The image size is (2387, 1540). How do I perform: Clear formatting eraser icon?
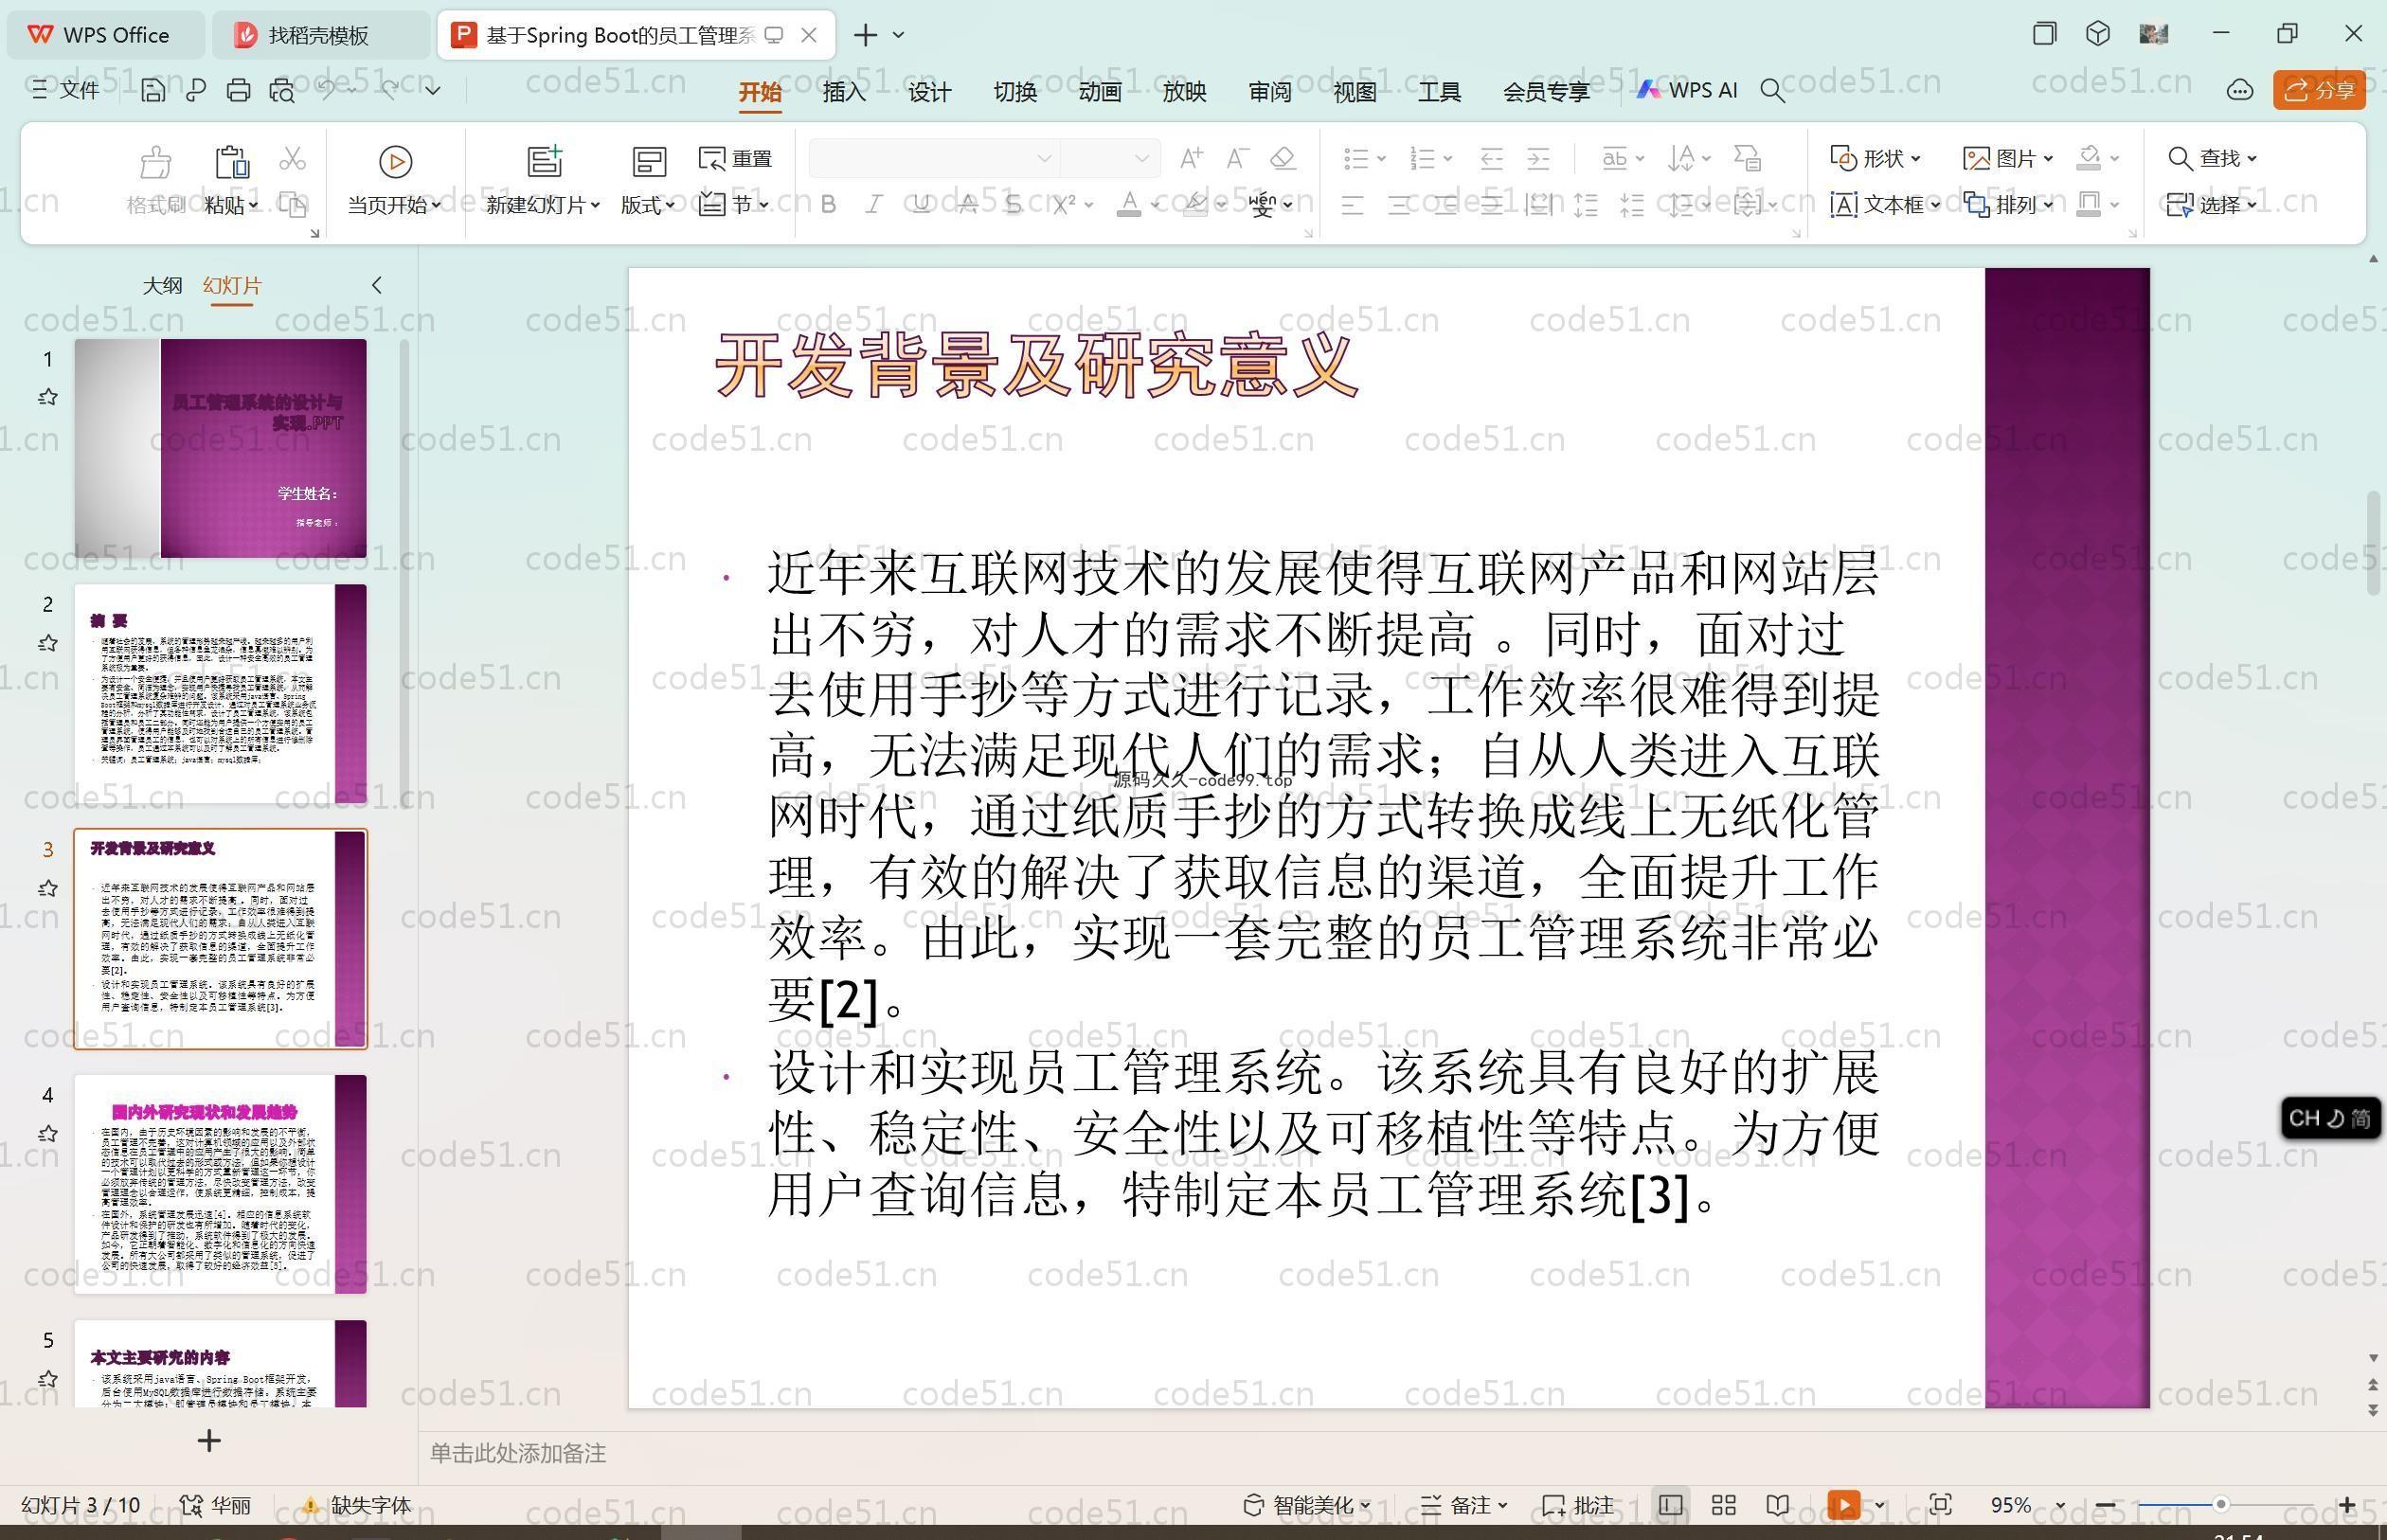[x=1283, y=158]
